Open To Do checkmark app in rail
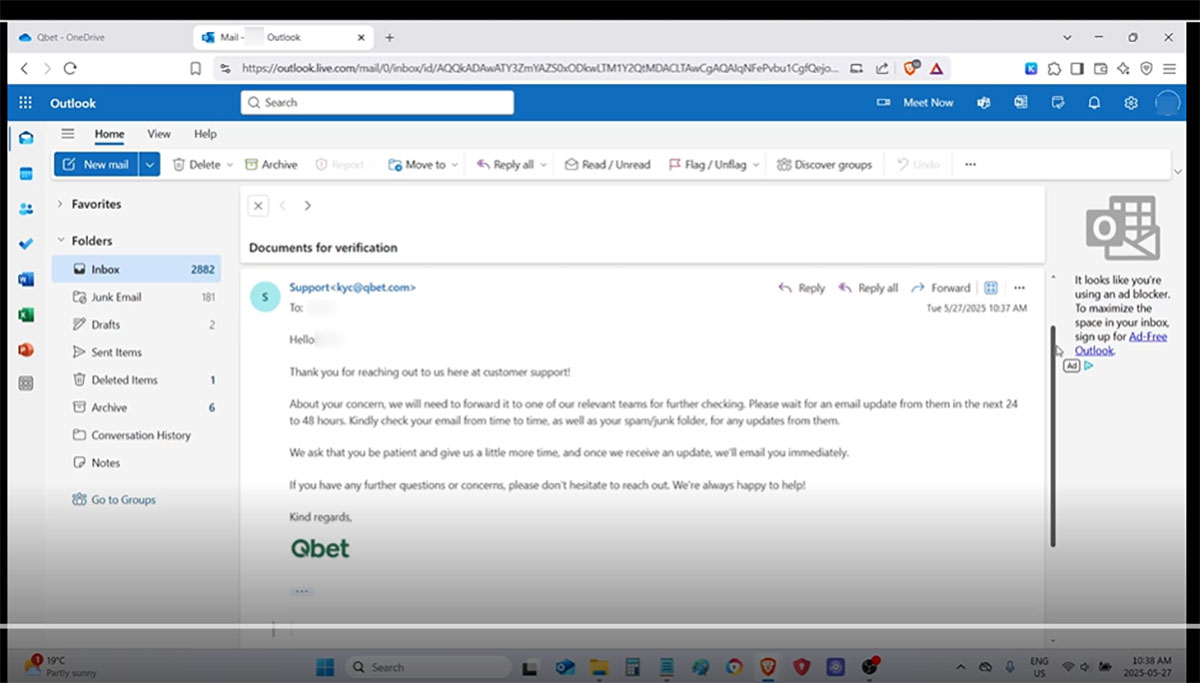The height and width of the screenshot is (683, 1200). [26, 243]
